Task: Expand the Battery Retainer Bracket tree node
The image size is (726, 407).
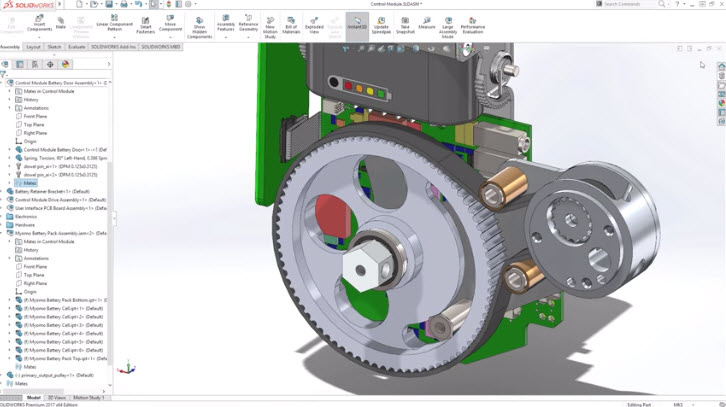Action: coord(4,191)
